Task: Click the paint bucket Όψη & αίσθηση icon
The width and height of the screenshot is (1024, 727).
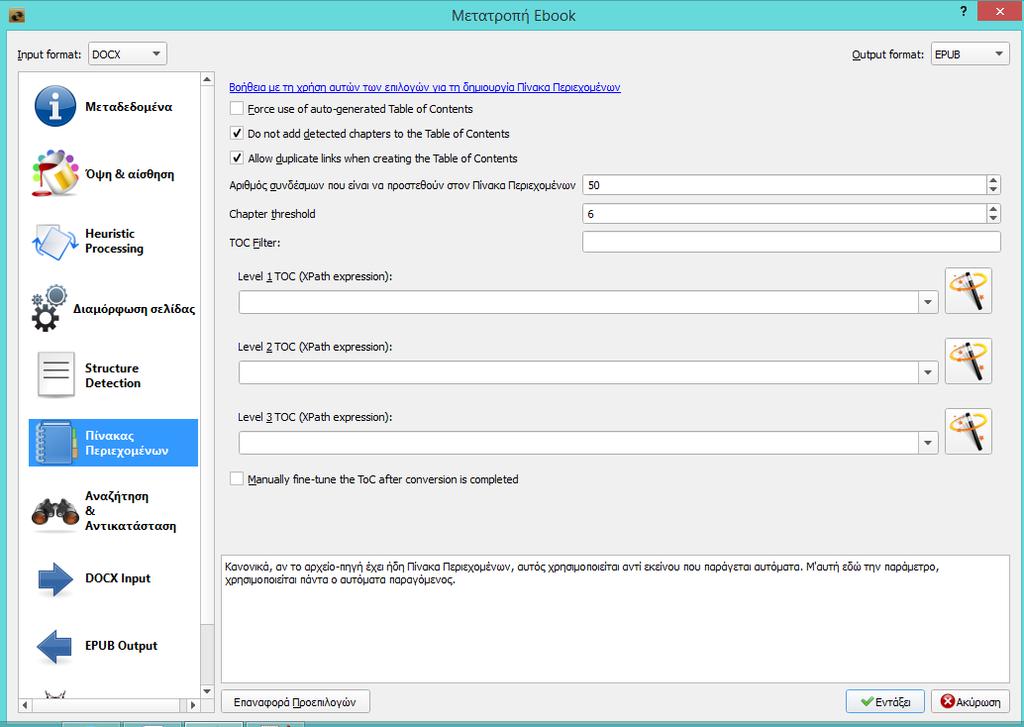Action: (55, 174)
